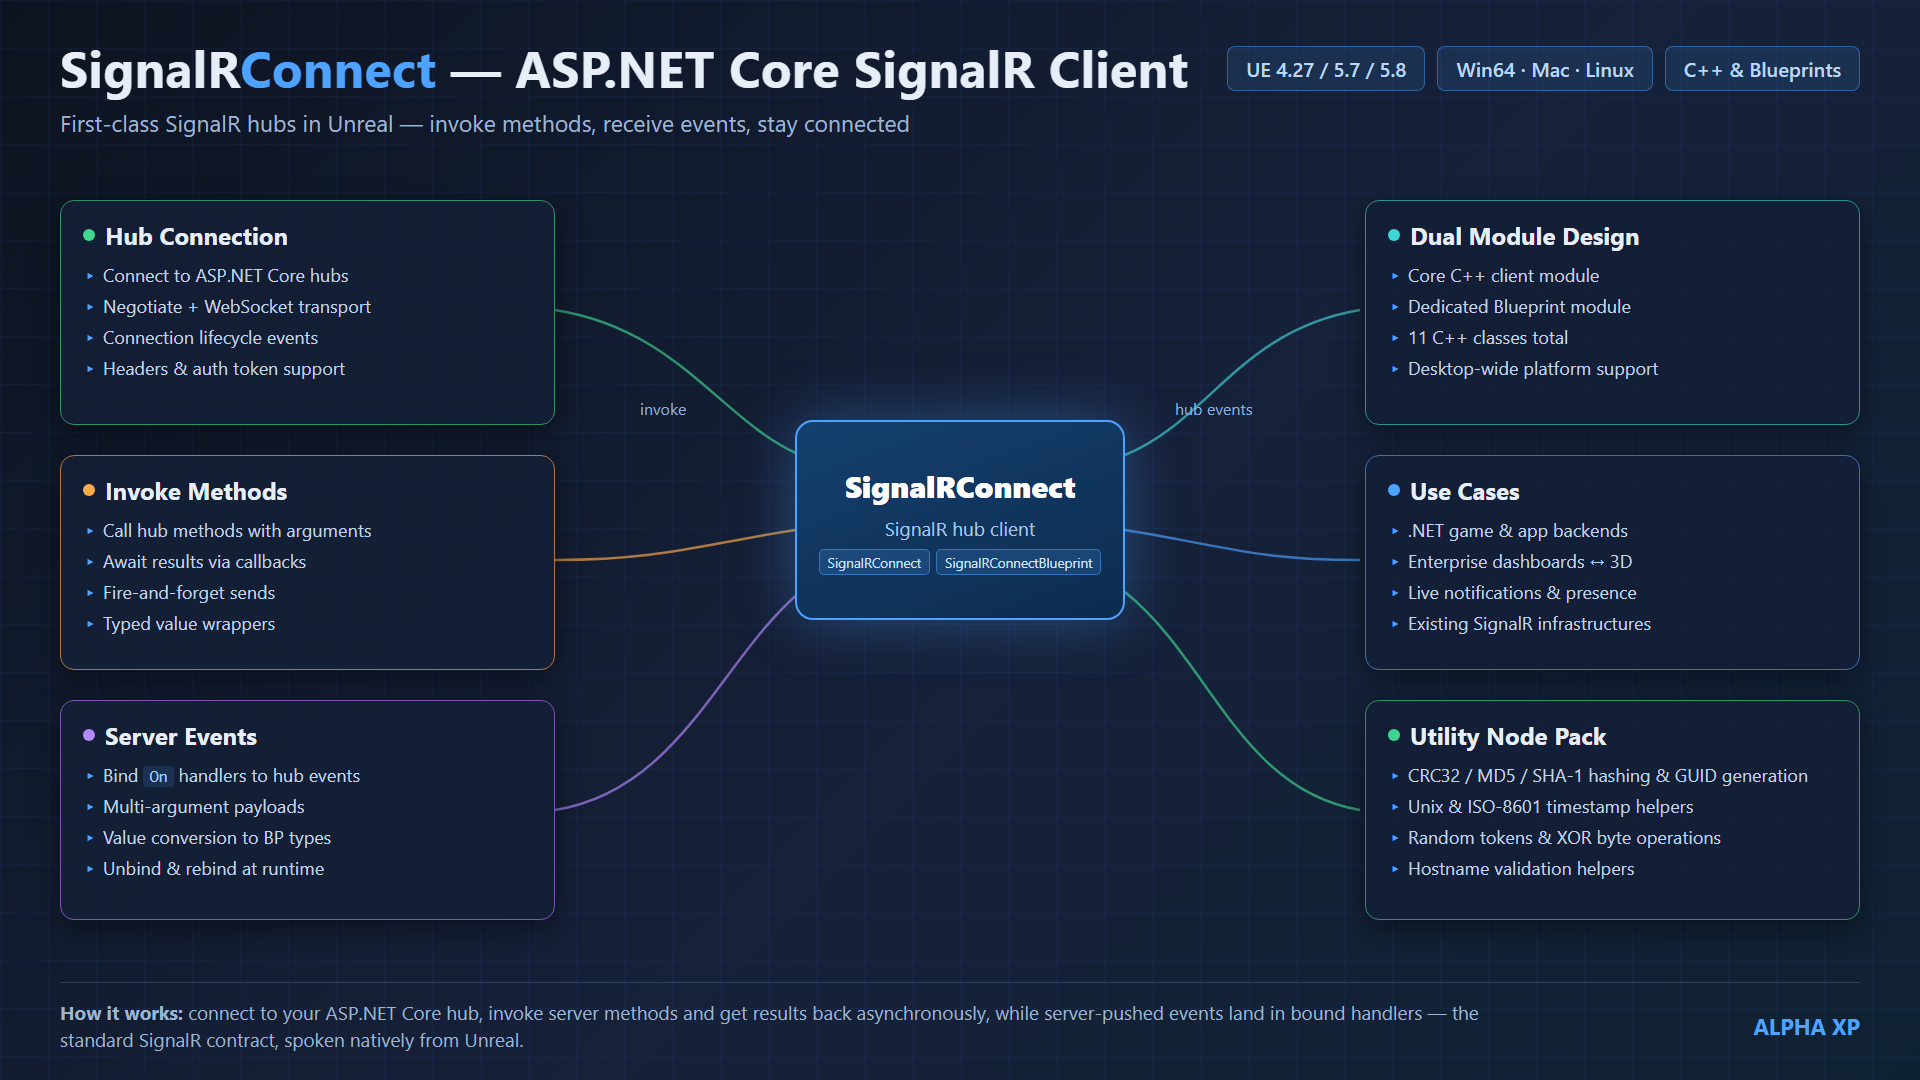The image size is (1920, 1080).
Task: Click the 'invoke' connector label
Action: coord(663,410)
